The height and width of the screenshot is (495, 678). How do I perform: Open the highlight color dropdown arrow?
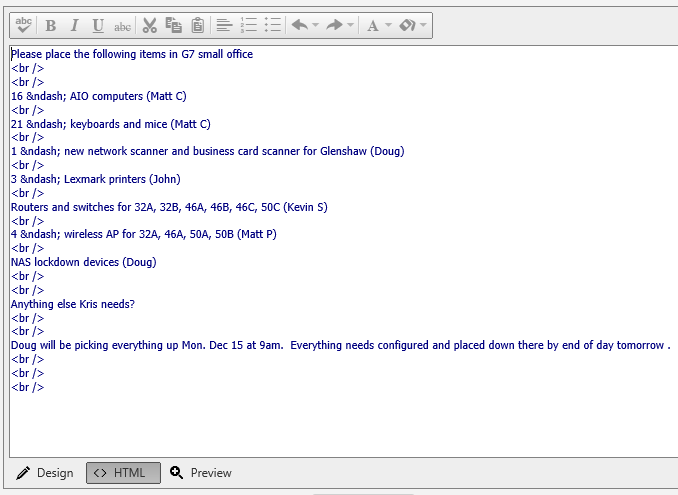pos(423,26)
